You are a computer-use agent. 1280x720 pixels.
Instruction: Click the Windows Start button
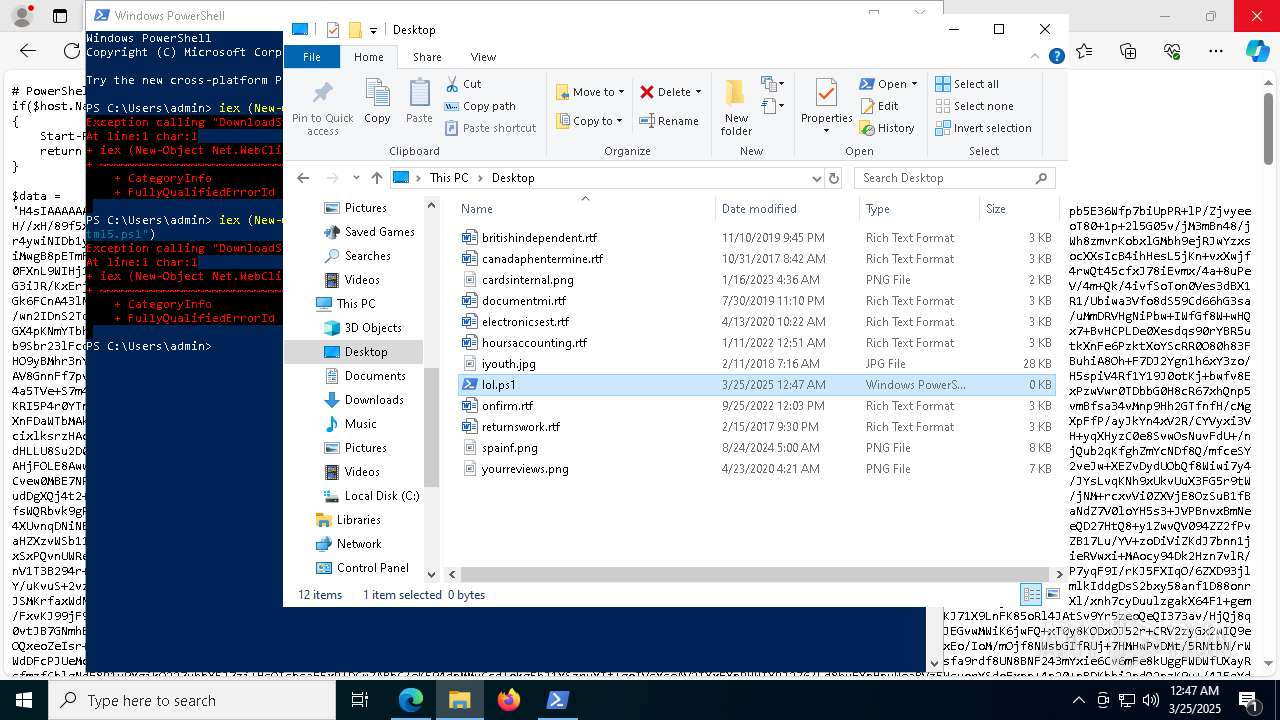click(x=24, y=700)
